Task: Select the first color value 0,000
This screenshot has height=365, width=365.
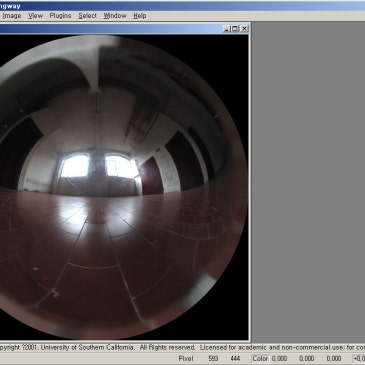Action: click(x=279, y=359)
